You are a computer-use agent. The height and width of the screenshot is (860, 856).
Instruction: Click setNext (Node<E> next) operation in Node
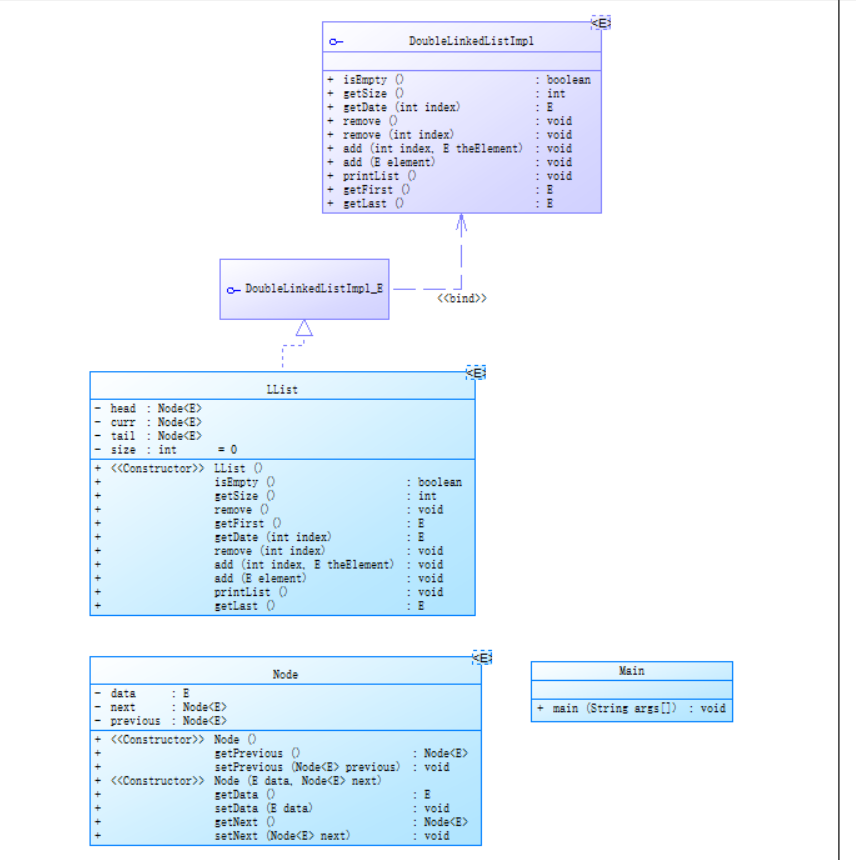click(282, 835)
